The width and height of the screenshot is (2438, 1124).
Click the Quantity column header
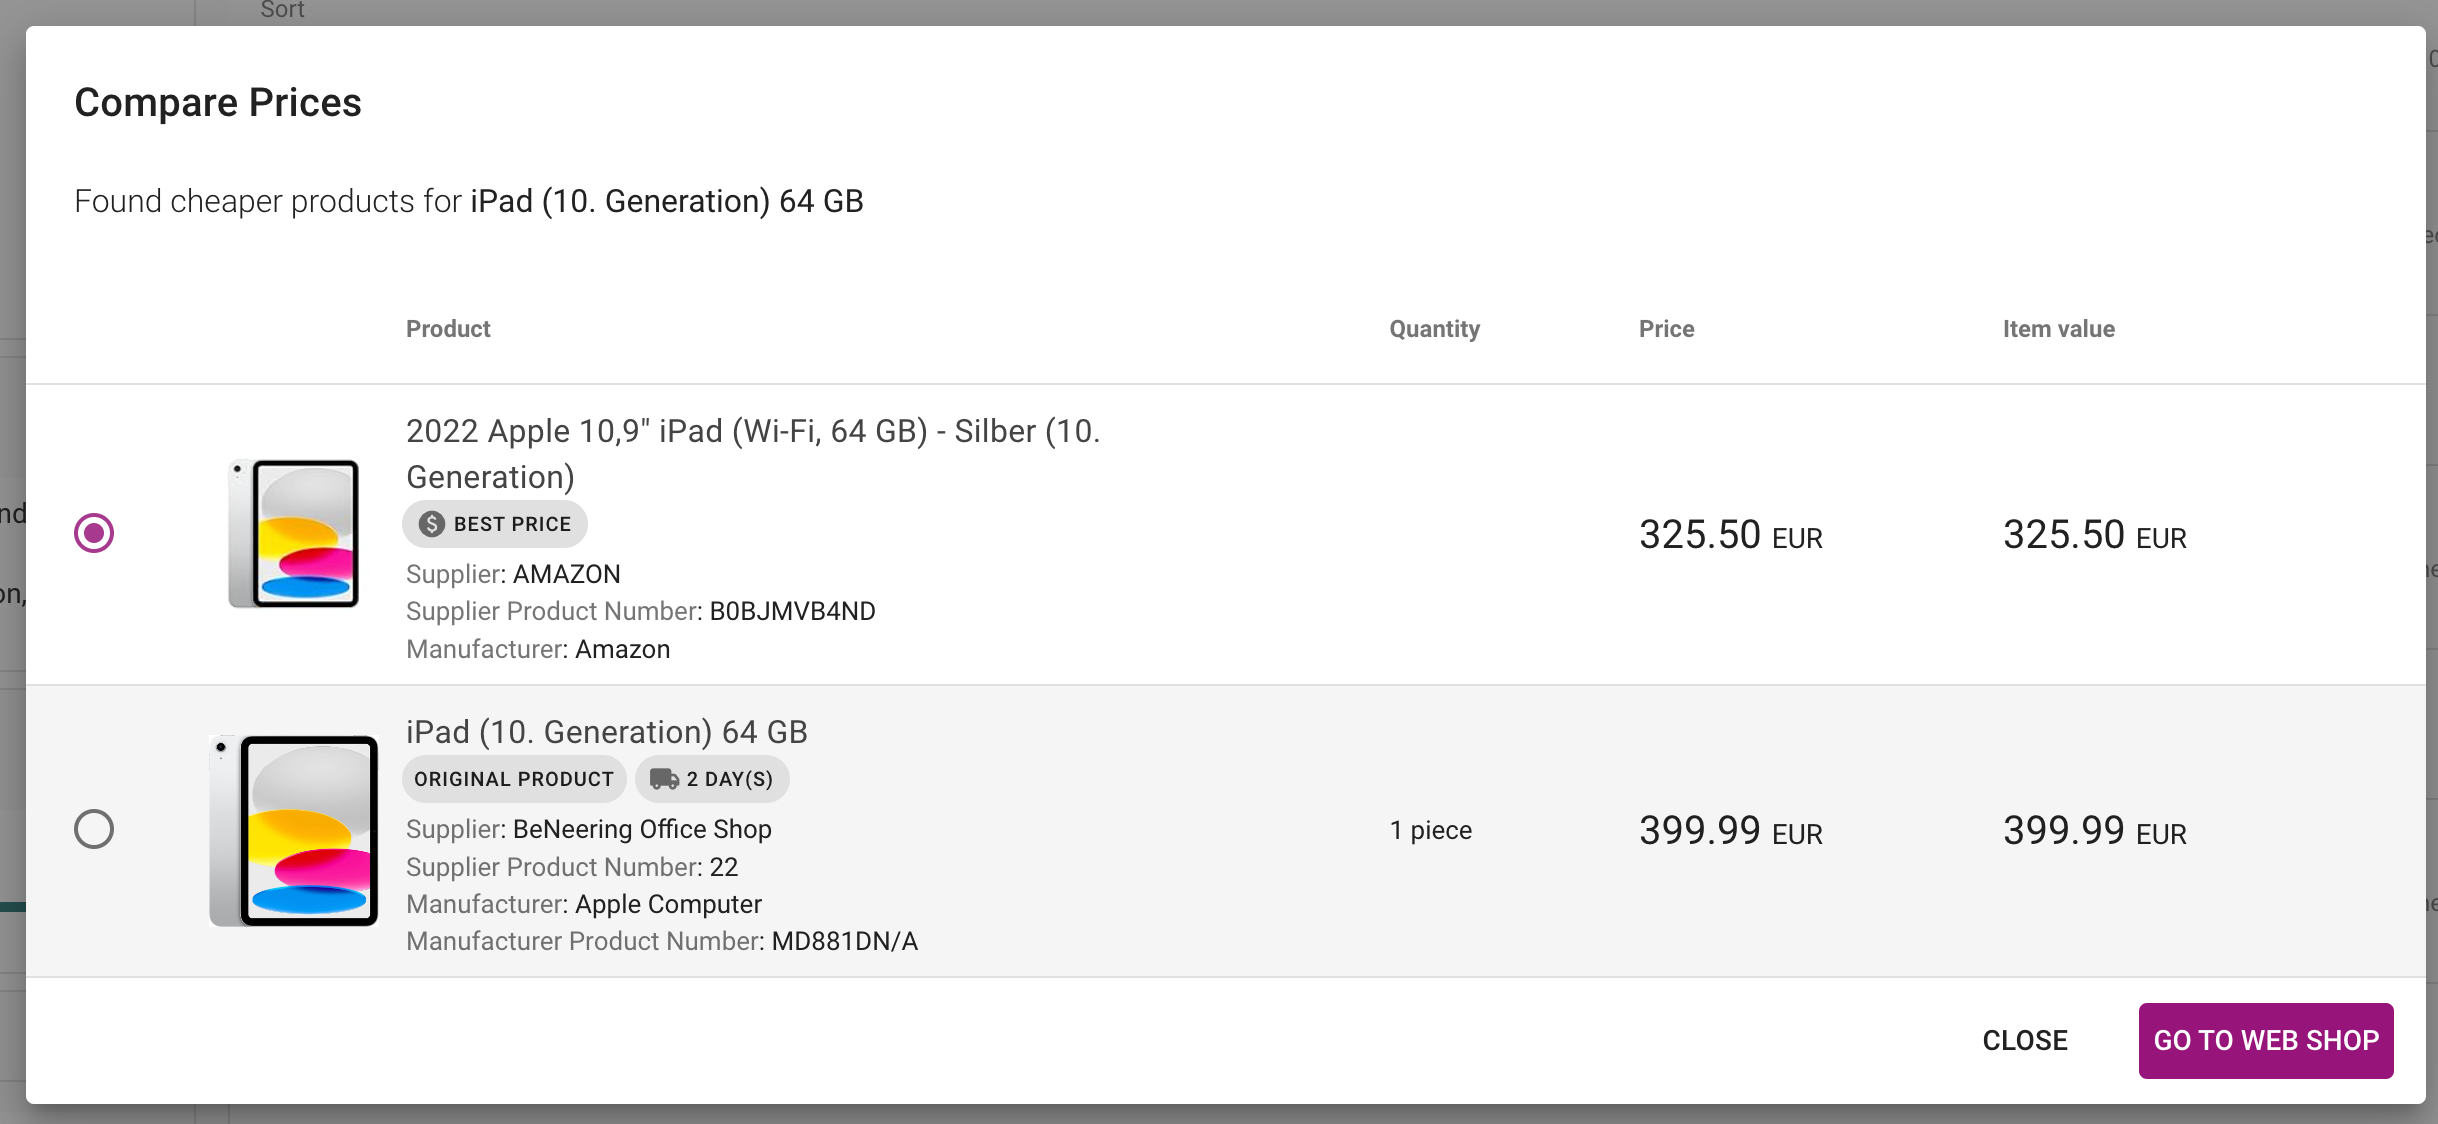point(1434,329)
